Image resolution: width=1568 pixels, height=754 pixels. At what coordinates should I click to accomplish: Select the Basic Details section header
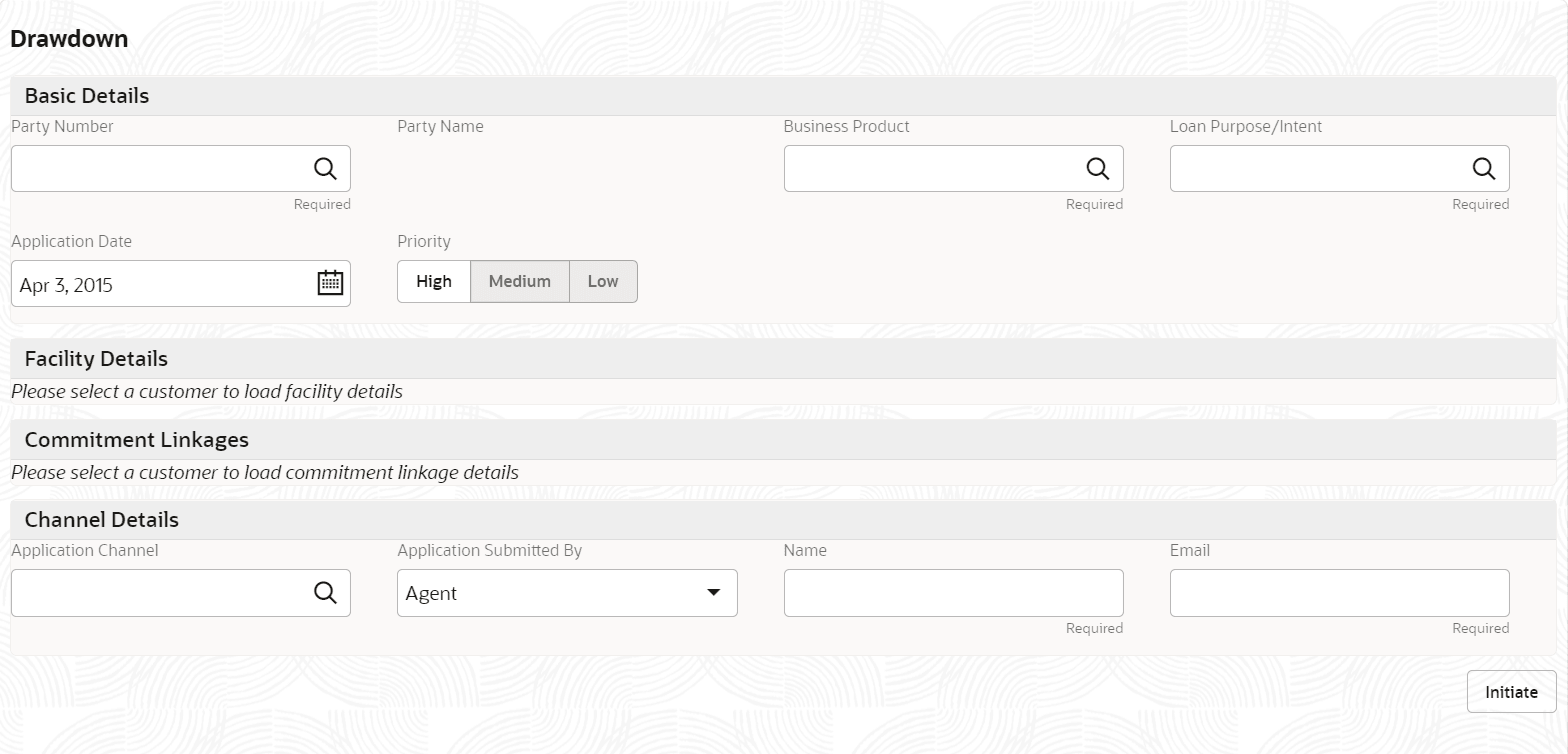(x=783, y=96)
